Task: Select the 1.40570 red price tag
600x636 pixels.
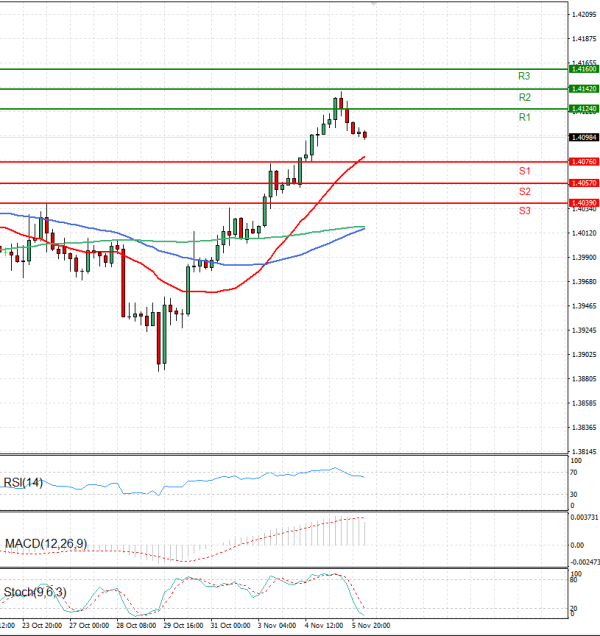Action: (583, 183)
